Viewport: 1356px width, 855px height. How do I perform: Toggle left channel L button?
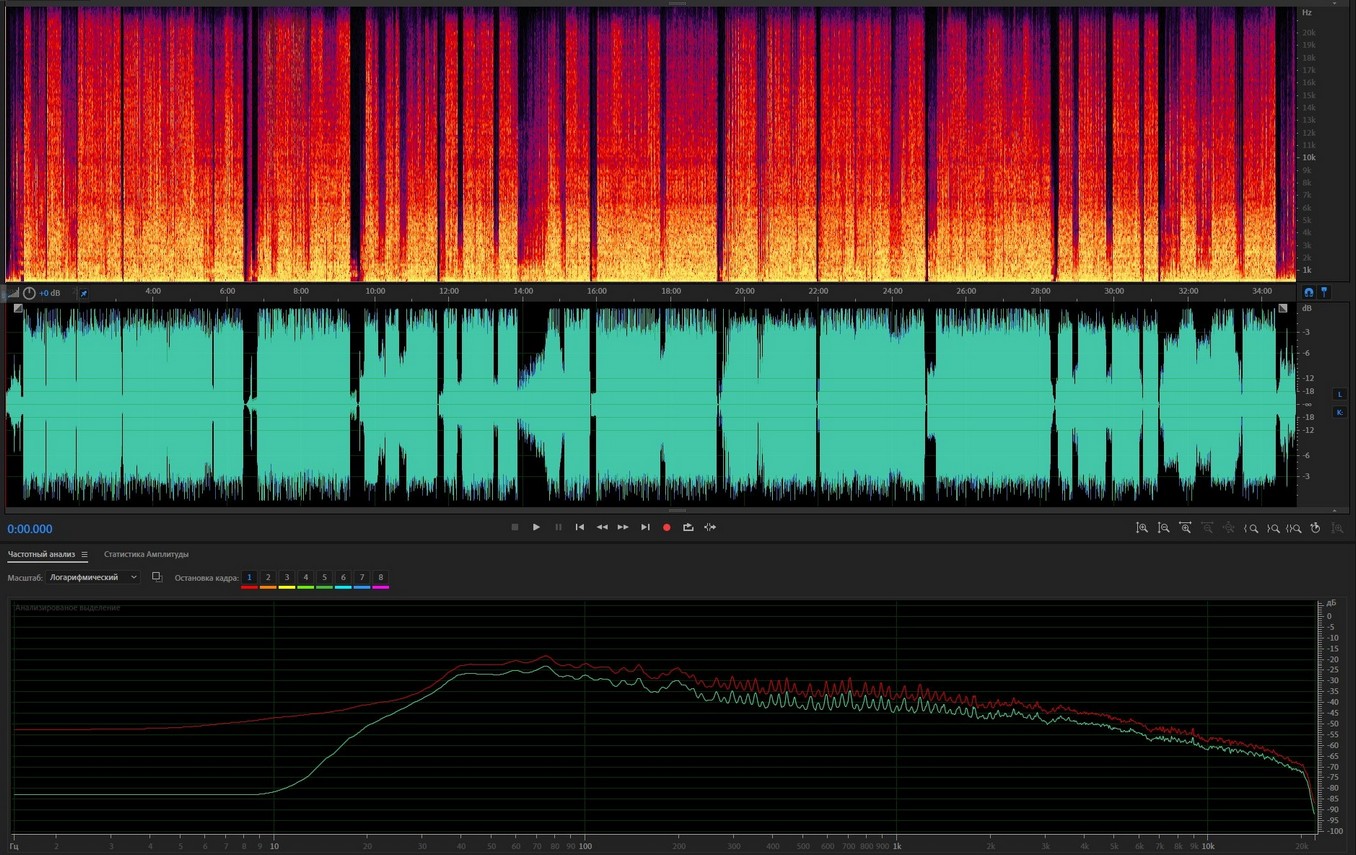point(1340,394)
